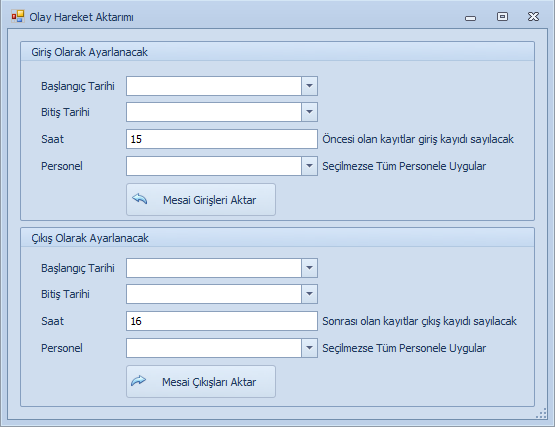Image resolution: width=555 pixels, height=427 pixels.
Task: Focus the Saat field containing 16
Action: 222,321
